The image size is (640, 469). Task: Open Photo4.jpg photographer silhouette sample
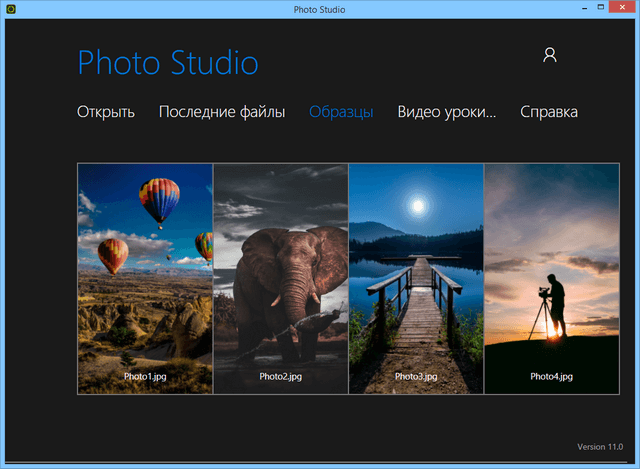[552, 279]
